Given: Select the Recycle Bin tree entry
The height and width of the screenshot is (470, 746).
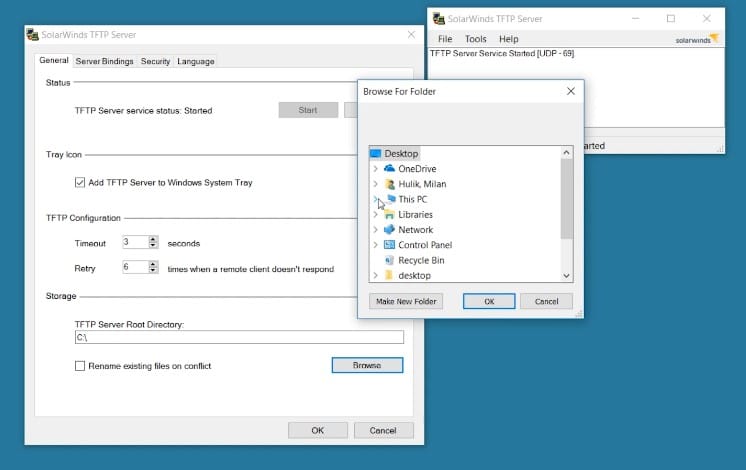Looking at the screenshot, I should (421, 260).
